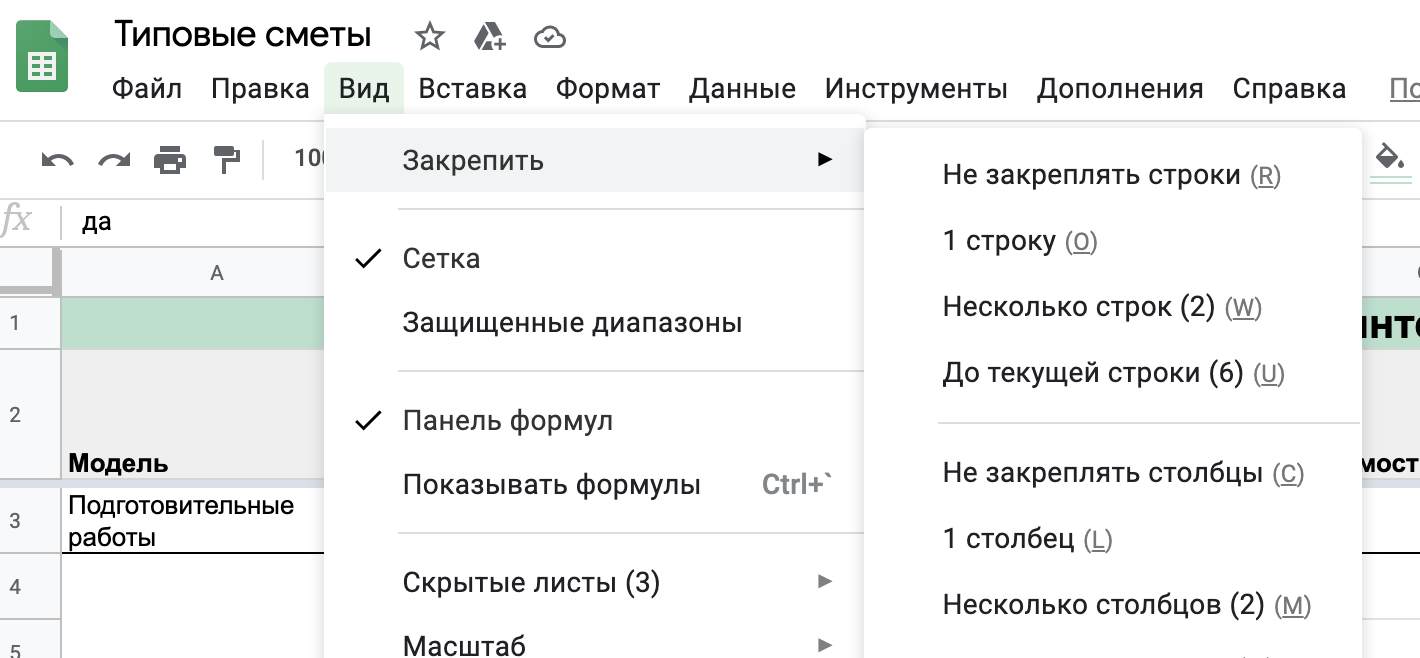Open the Формат menu
The image size is (1420, 658).
click(x=608, y=89)
